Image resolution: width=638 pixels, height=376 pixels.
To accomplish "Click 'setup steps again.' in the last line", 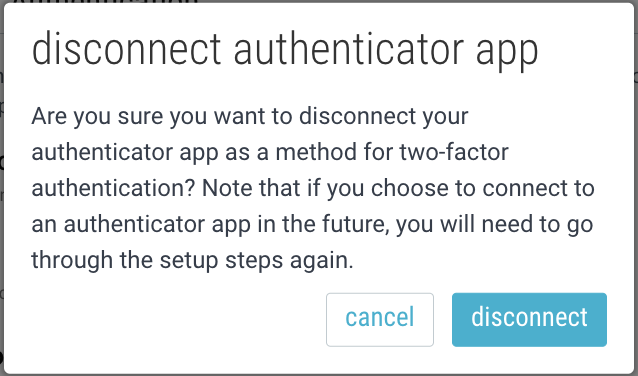I will tap(256, 260).
